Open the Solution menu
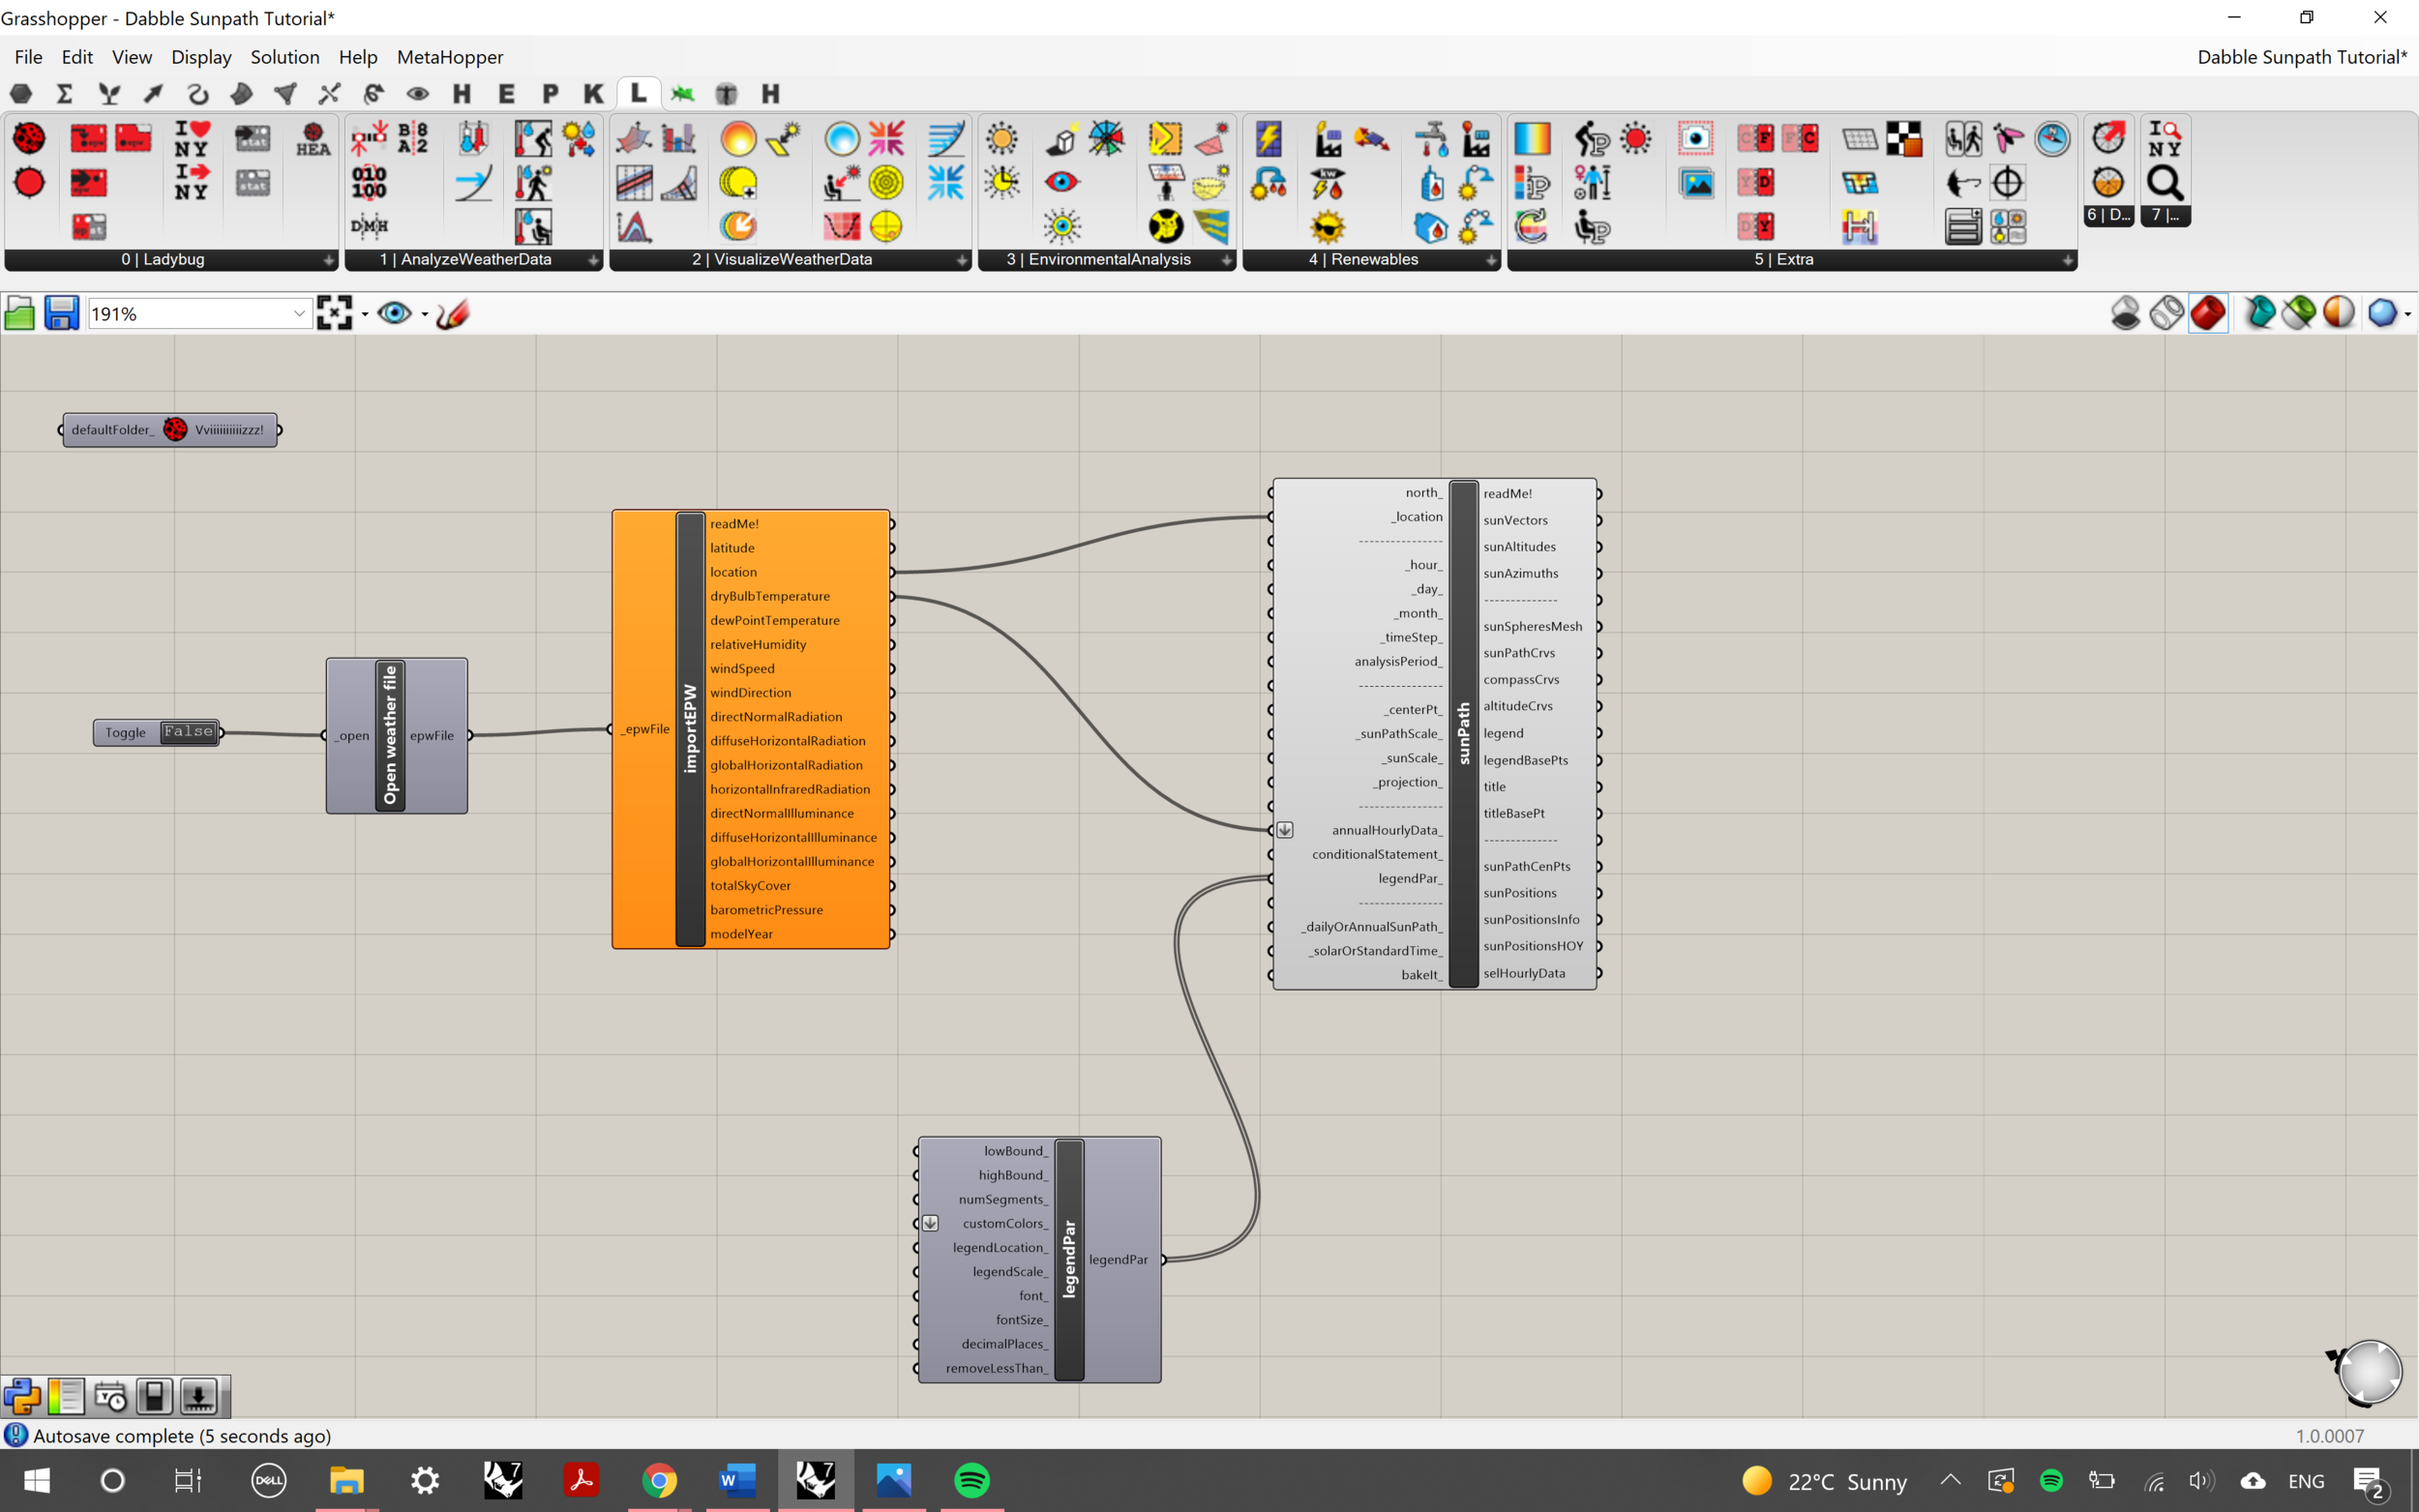Image resolution: width=2419 pixels, height=1512 pixels. coord(284,57)
